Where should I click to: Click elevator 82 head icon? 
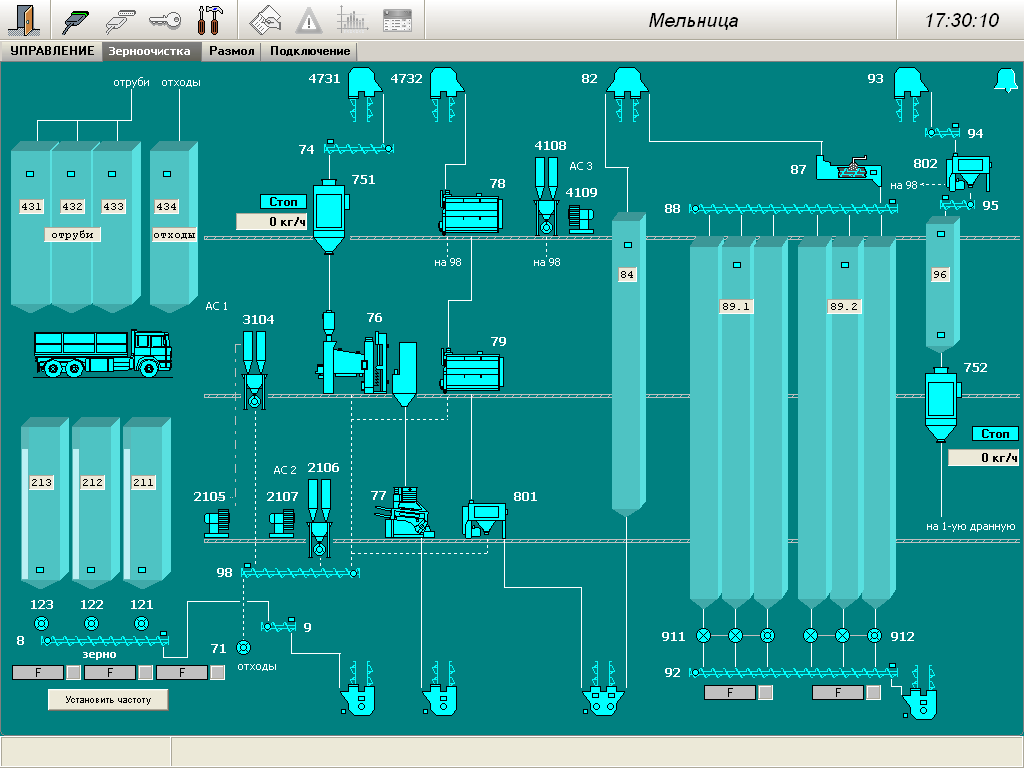click(x=626, y=82)
